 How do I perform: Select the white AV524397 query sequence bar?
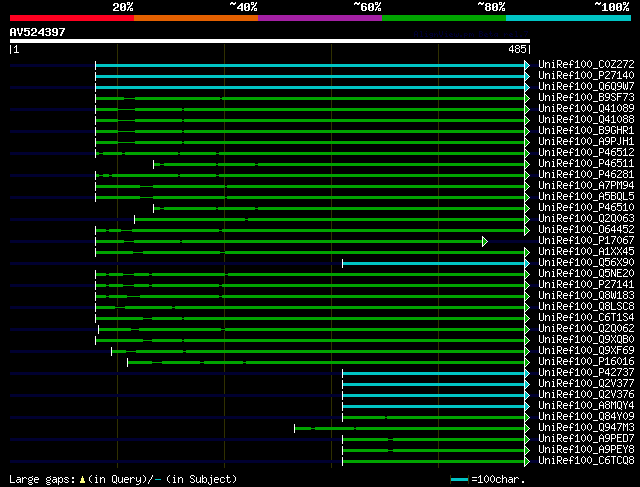point(270,41)
